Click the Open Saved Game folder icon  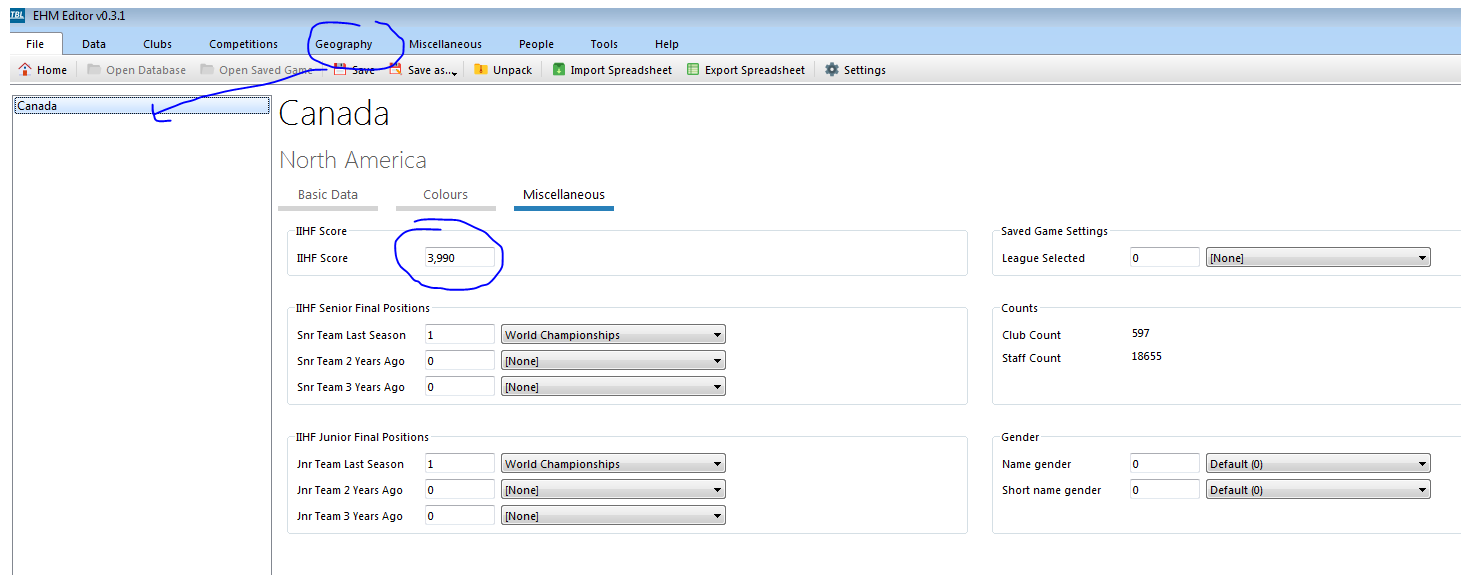click(207, 70)
